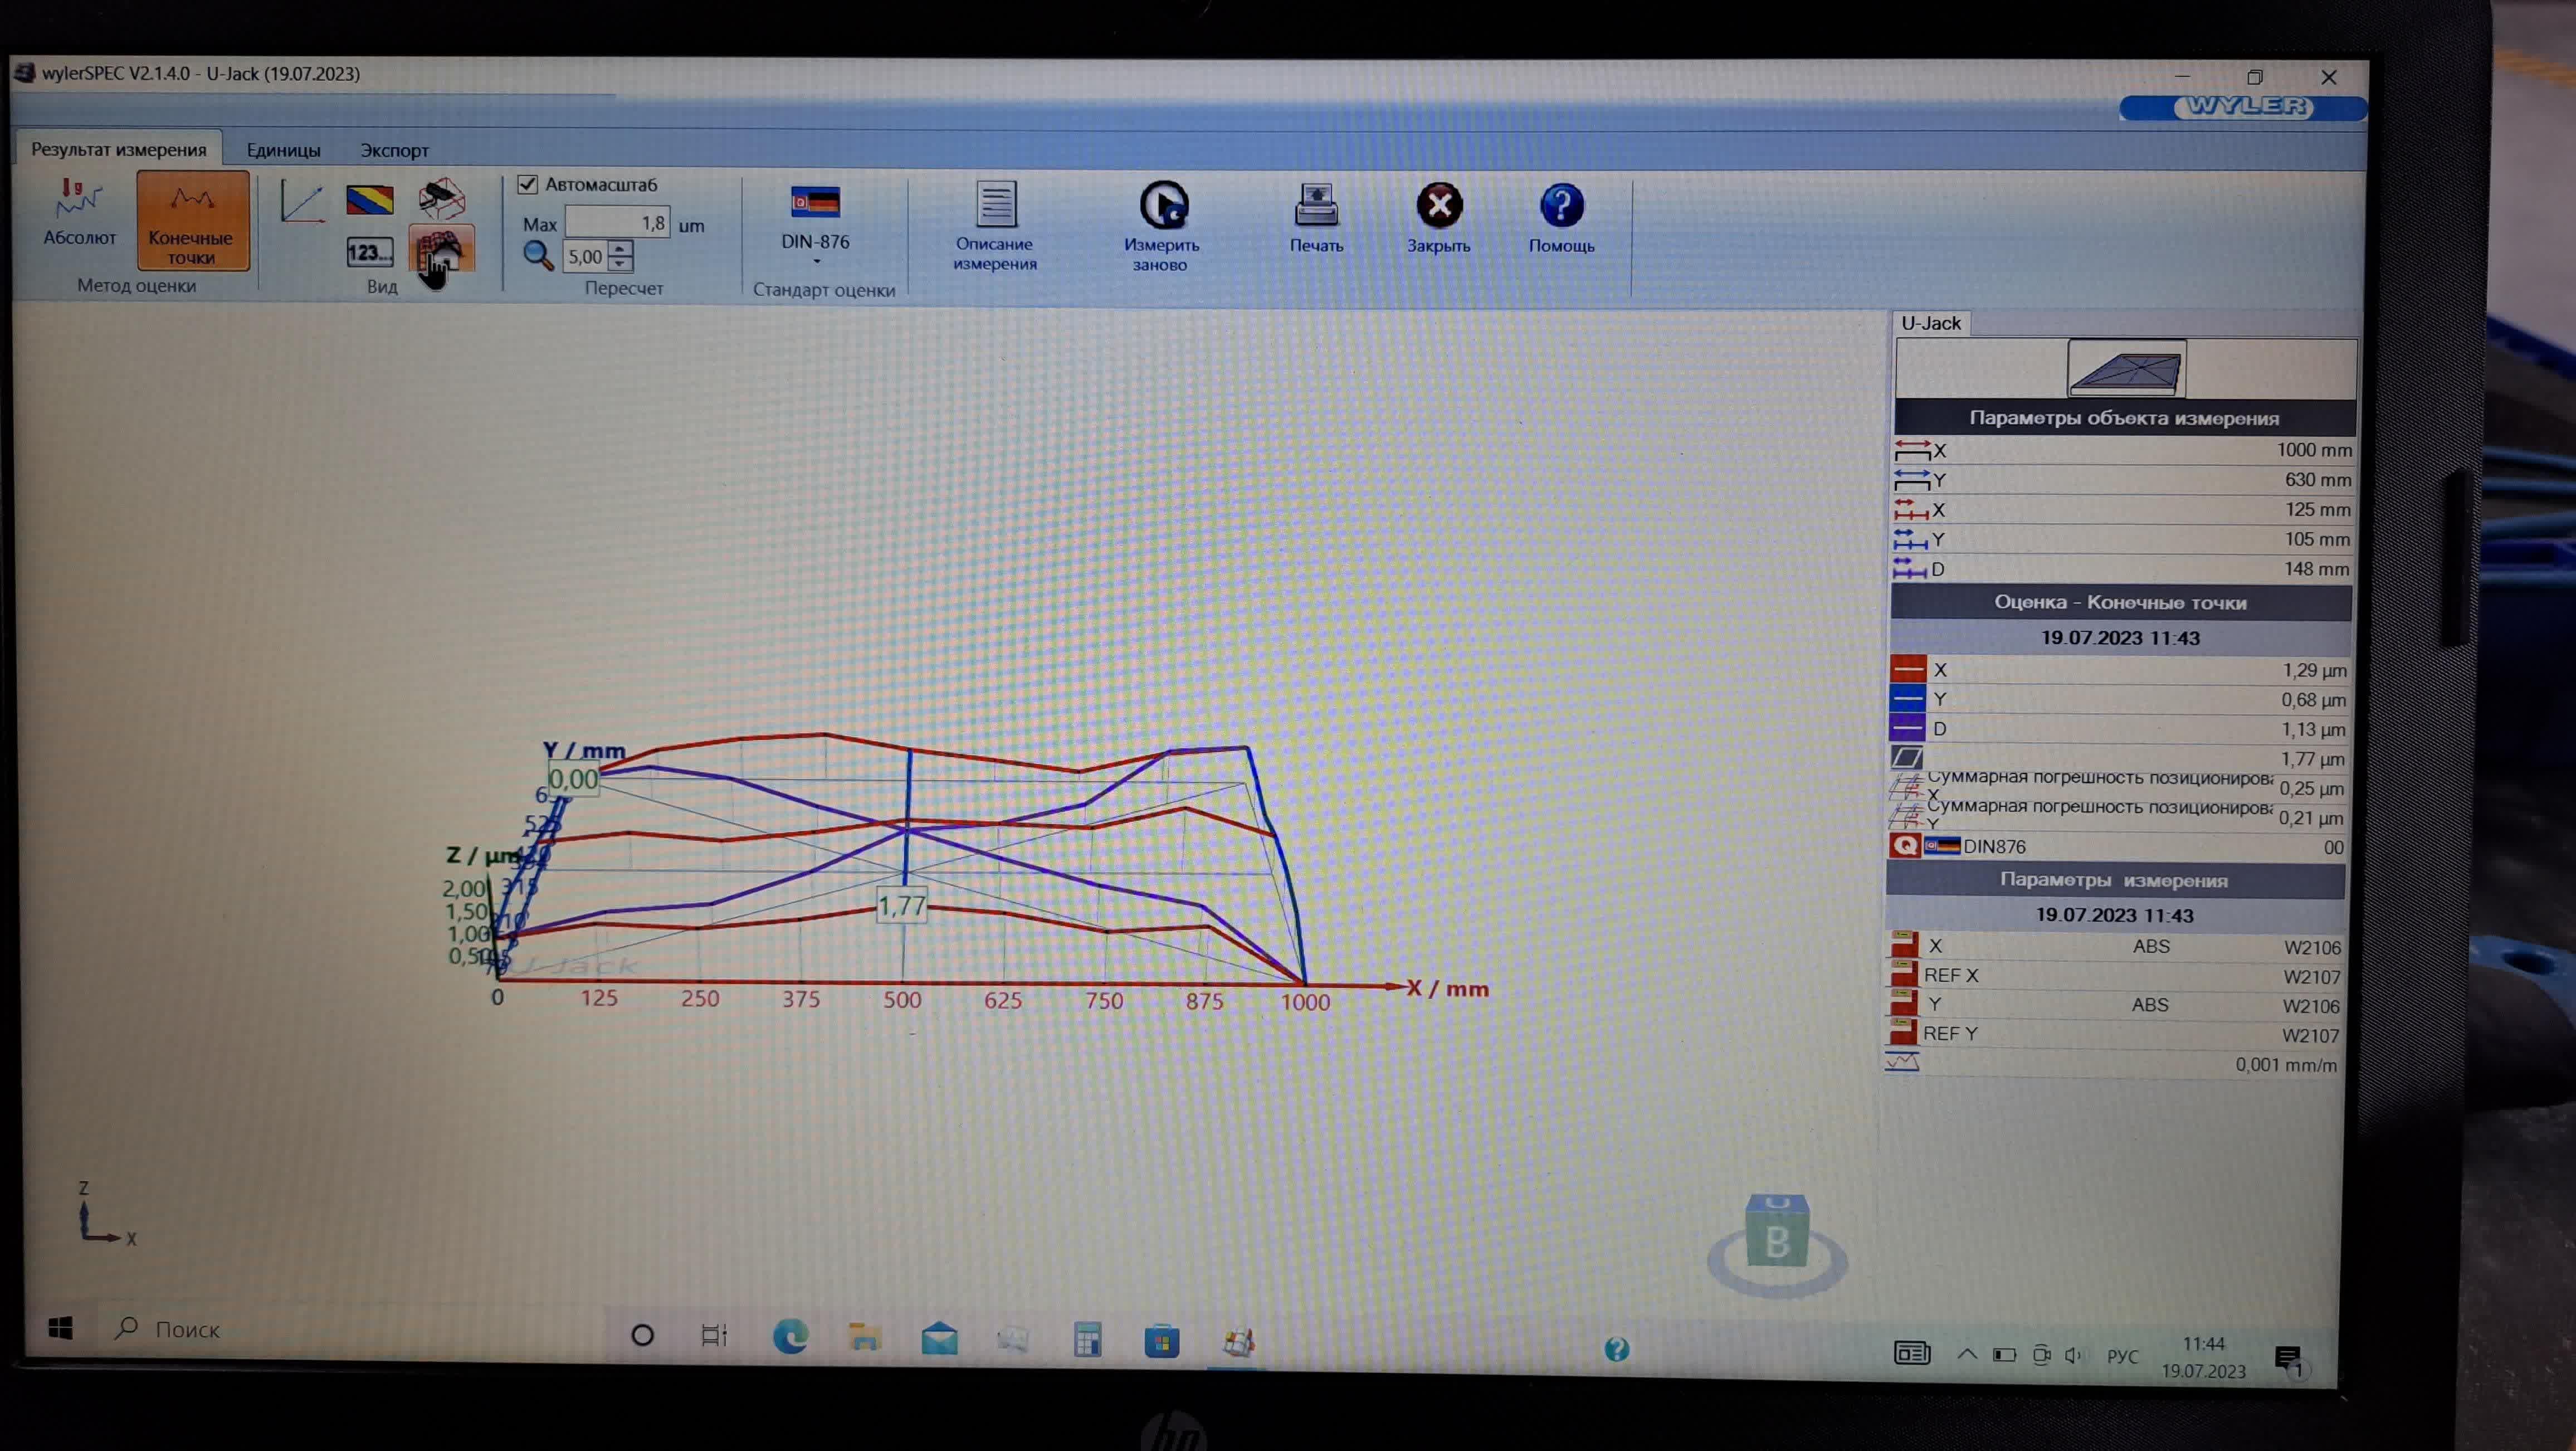This screenshot has width=2576, height=1451.
Task: Switch to the color-map surface view
Action: point(369,200)
